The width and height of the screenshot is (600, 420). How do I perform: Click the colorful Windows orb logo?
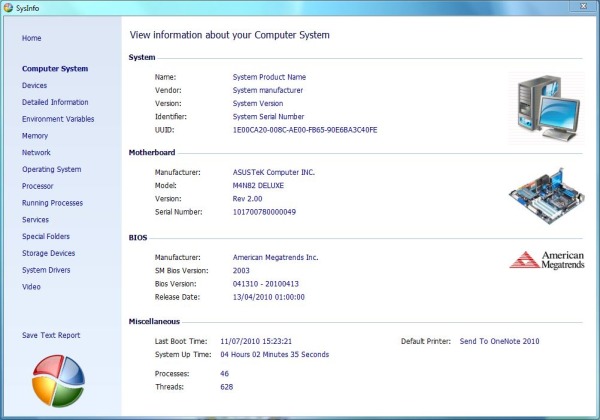coord(59,380)
